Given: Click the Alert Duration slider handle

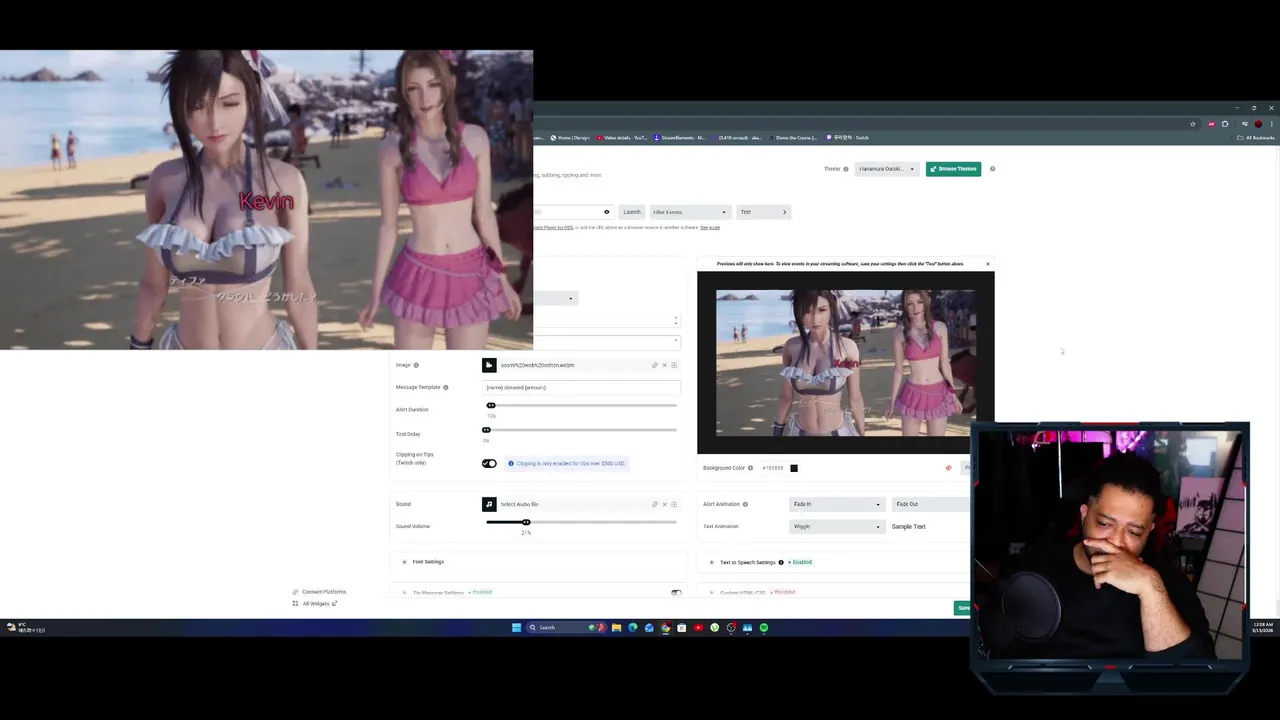Looking at the screenshot, I should pyautogui.click(x=491, y=405).
